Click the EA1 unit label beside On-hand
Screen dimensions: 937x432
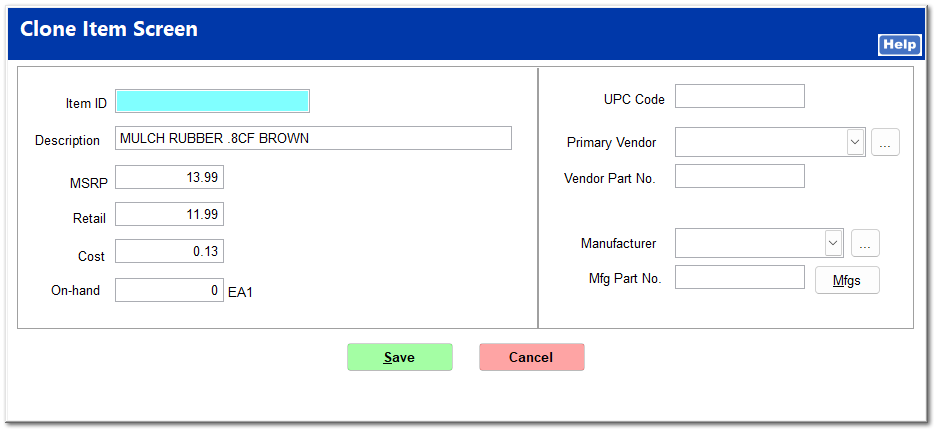240,292
